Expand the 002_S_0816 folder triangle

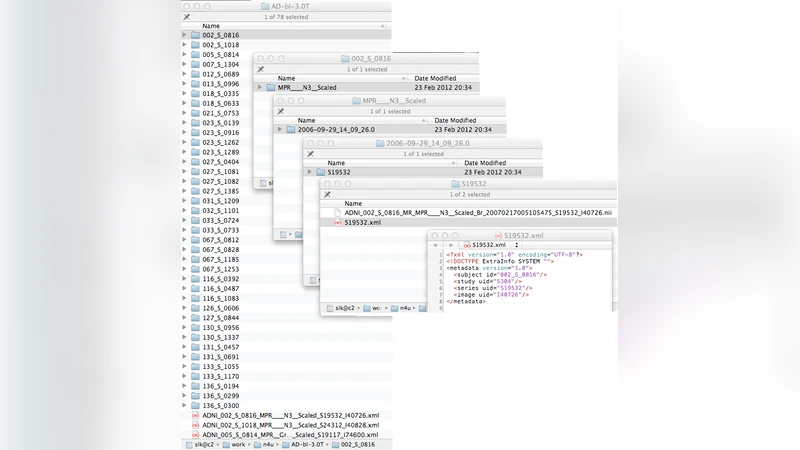tap(185, 35)
